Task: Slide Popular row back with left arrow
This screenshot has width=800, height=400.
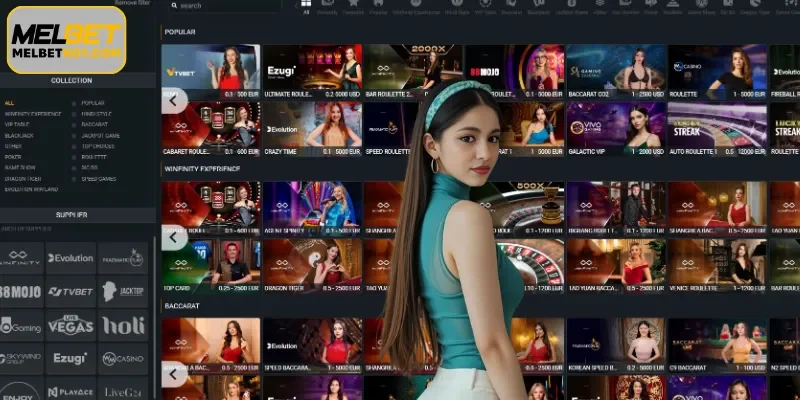Action: tap(174, 101)
